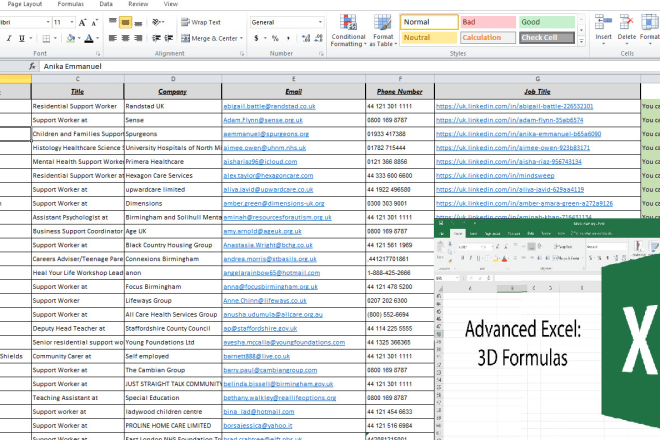This screenshot has height=440, width=660.
Task: Apply the Check Cell style
Action: tap(547, 37)
